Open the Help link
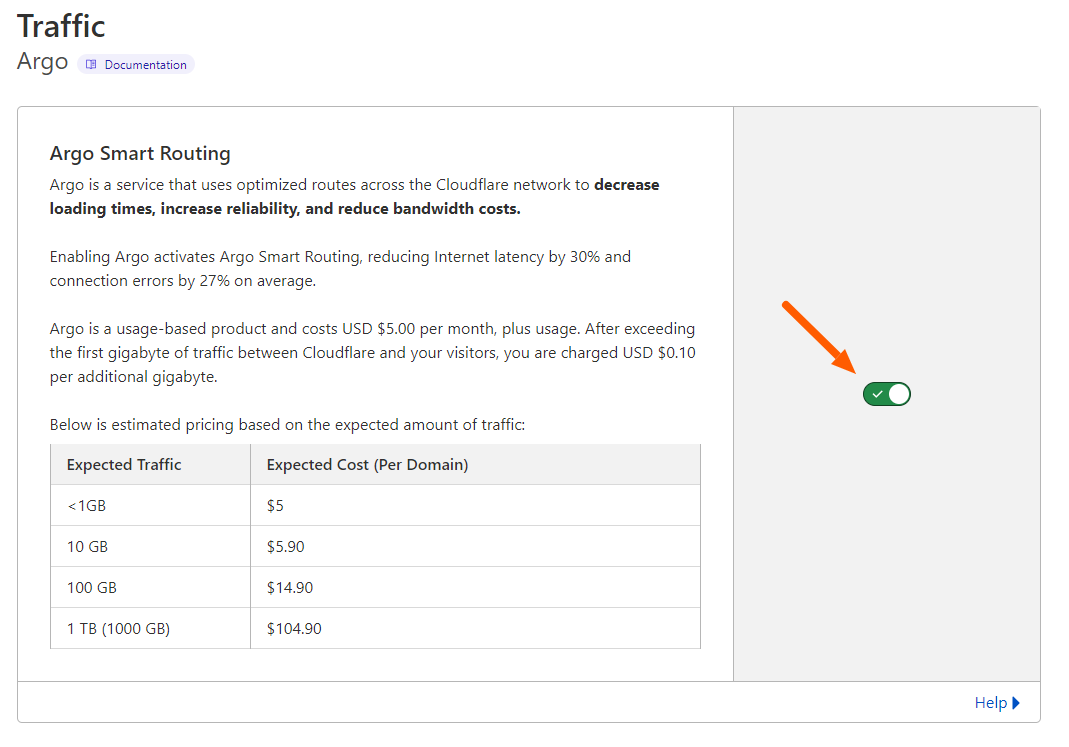This screenshot has width=1069, height=747. click(989, 703)
